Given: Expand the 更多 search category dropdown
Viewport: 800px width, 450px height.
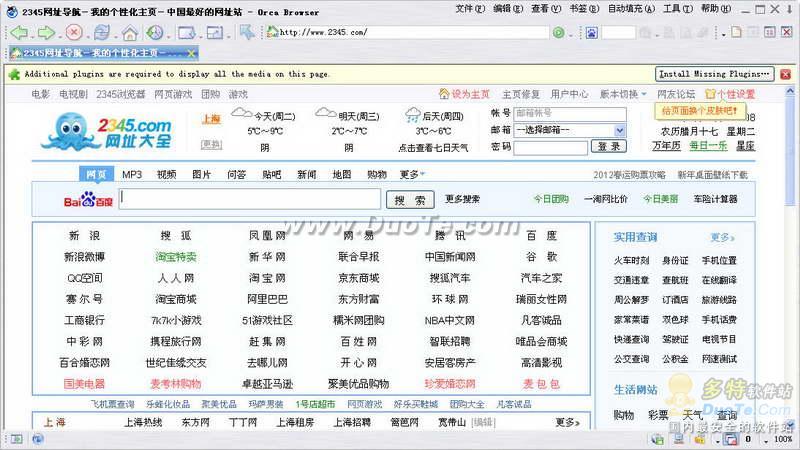Looking at the screenshot, I should pos(410,174).
